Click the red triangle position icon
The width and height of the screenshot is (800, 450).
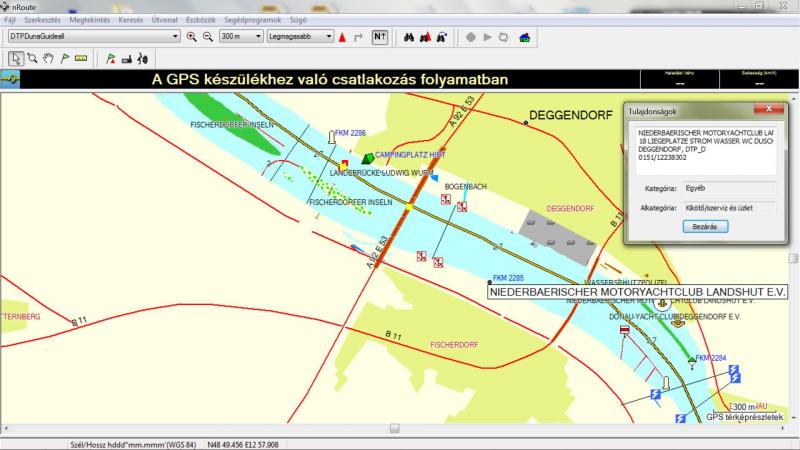342,37
